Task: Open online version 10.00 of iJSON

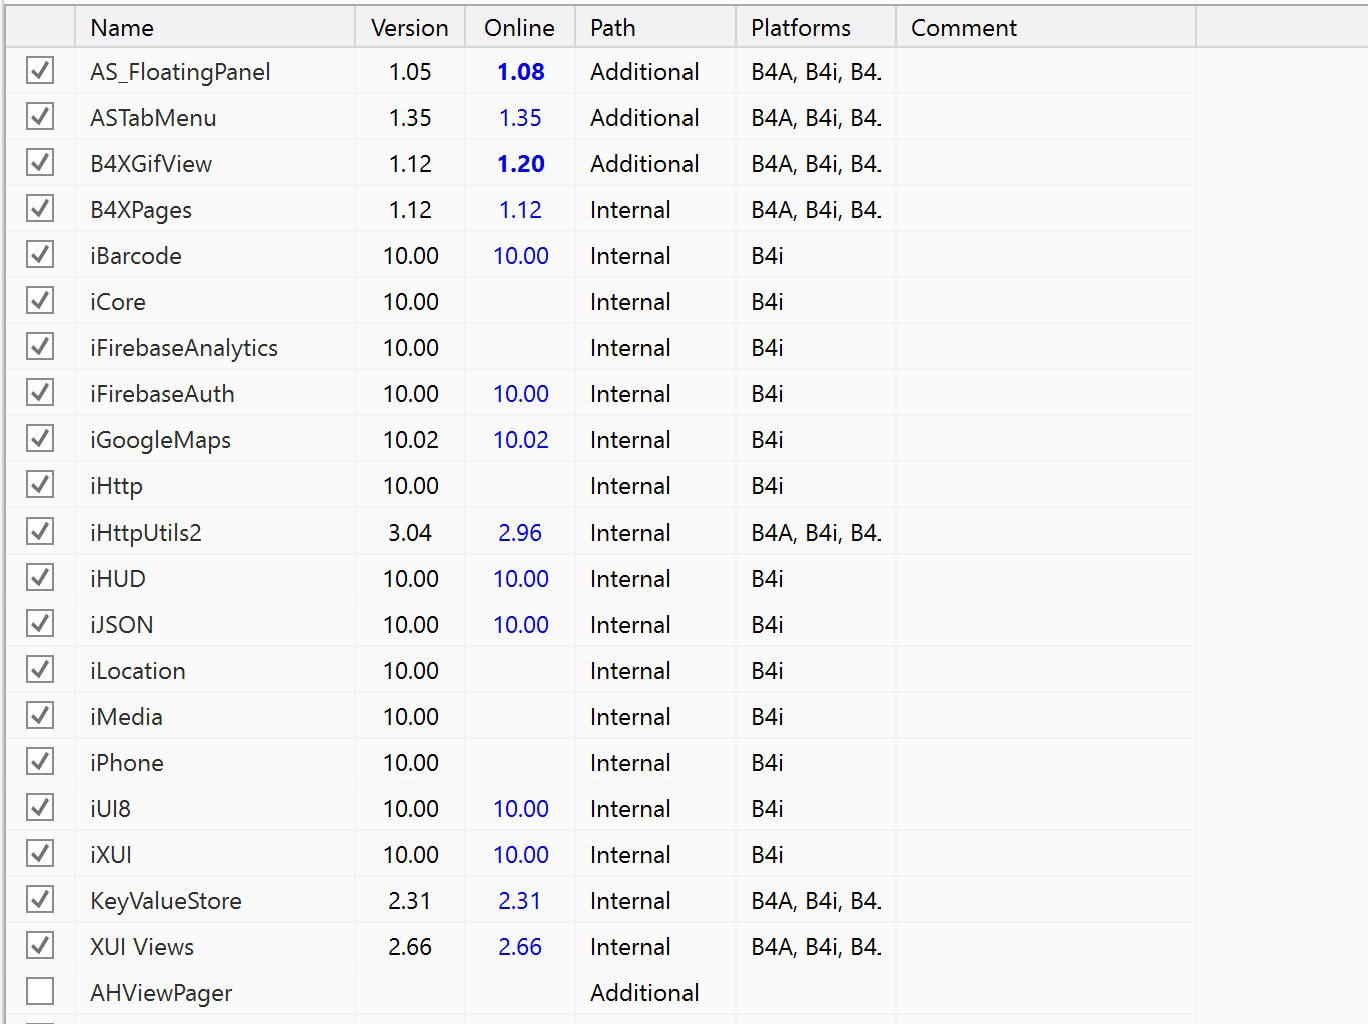Action: tap(521, 625)
